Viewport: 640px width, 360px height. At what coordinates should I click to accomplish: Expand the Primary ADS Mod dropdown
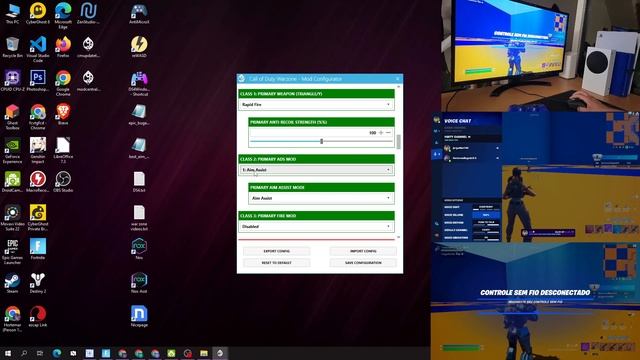[x=316, y=170]
